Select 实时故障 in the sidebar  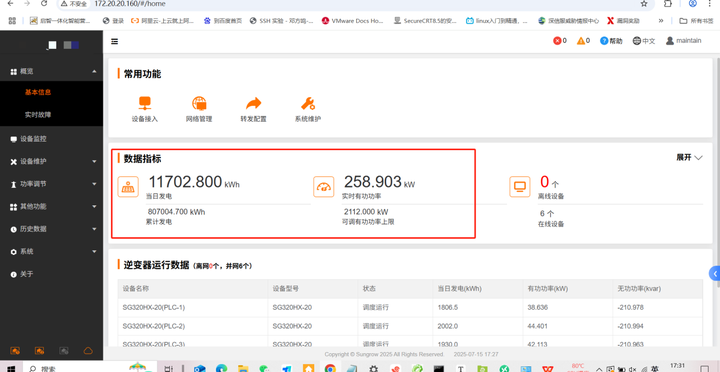(38, 115)
